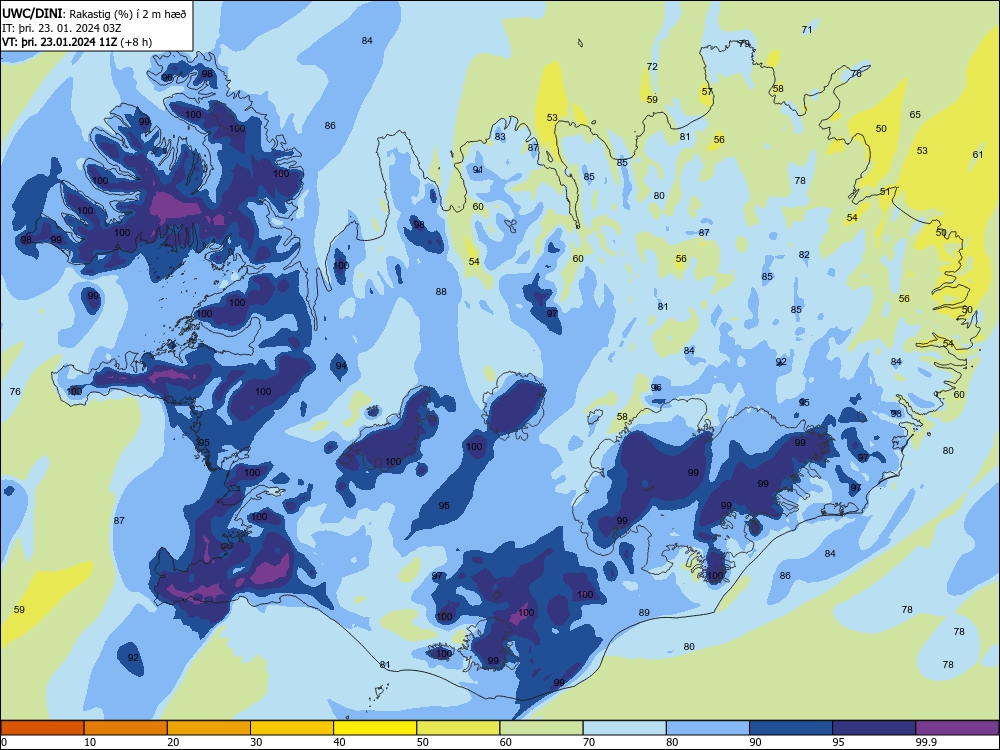This screenshot has width=1000, height=750.
Task: Click the 40–50 bright yellow legend swatch
Action: [x=375, y=728]
